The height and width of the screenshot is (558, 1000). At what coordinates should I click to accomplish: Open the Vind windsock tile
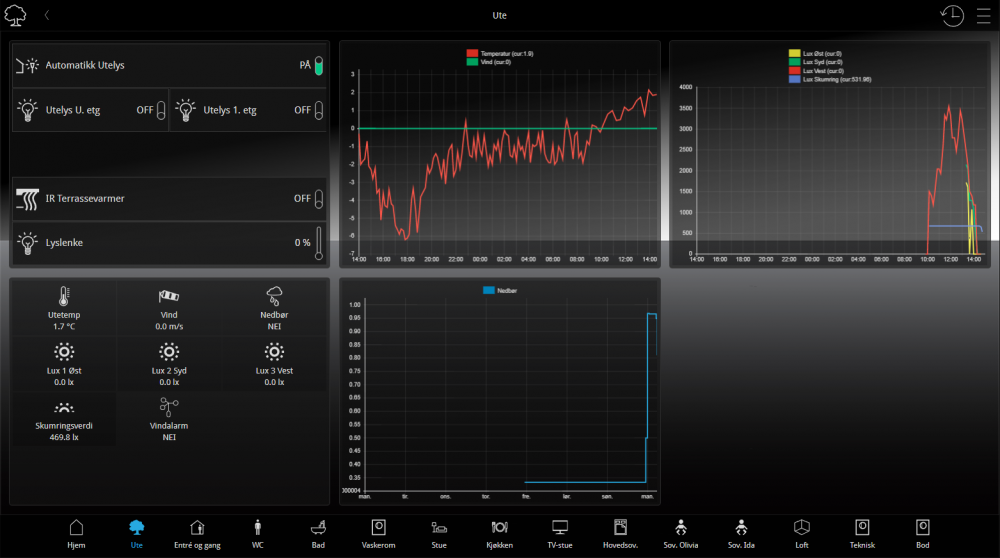pos(168,308)
